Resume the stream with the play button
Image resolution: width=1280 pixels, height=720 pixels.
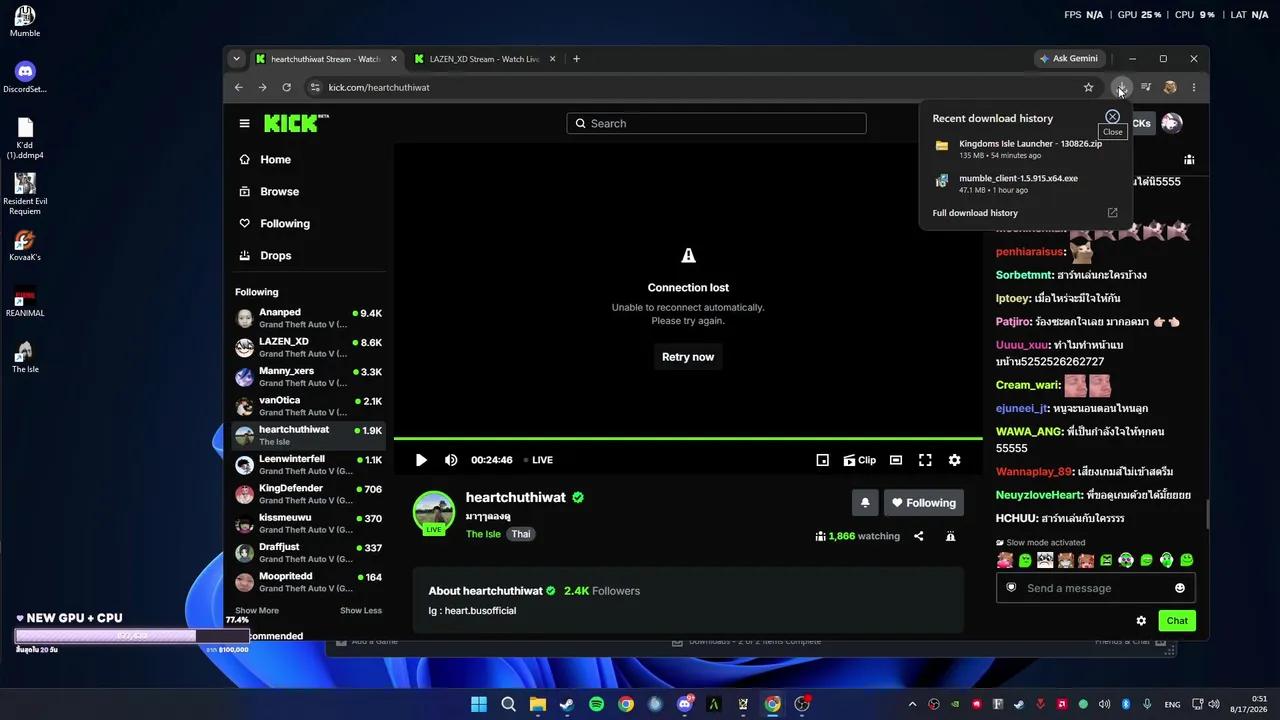[421, 460]
